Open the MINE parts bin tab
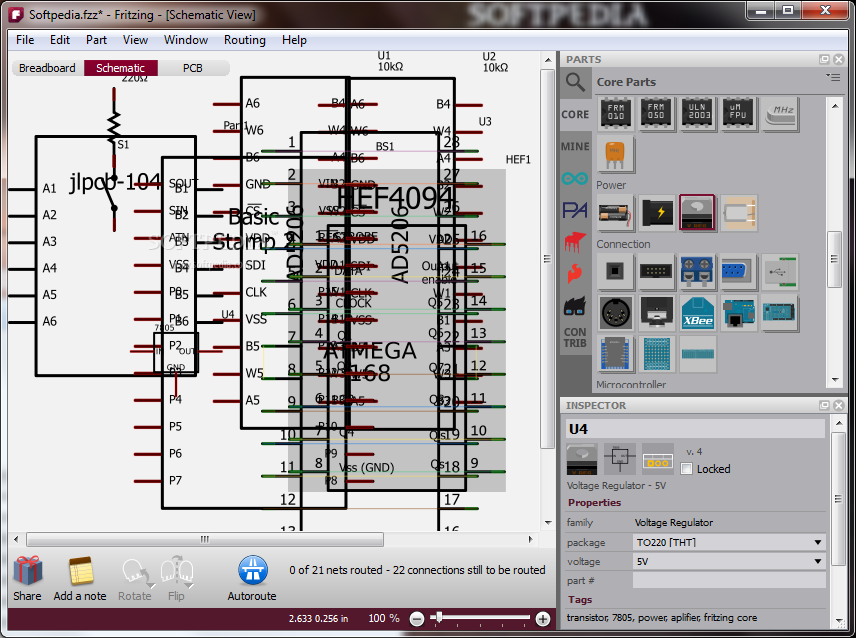The height and width of the screenshot is (638, 856). point(575,146)
